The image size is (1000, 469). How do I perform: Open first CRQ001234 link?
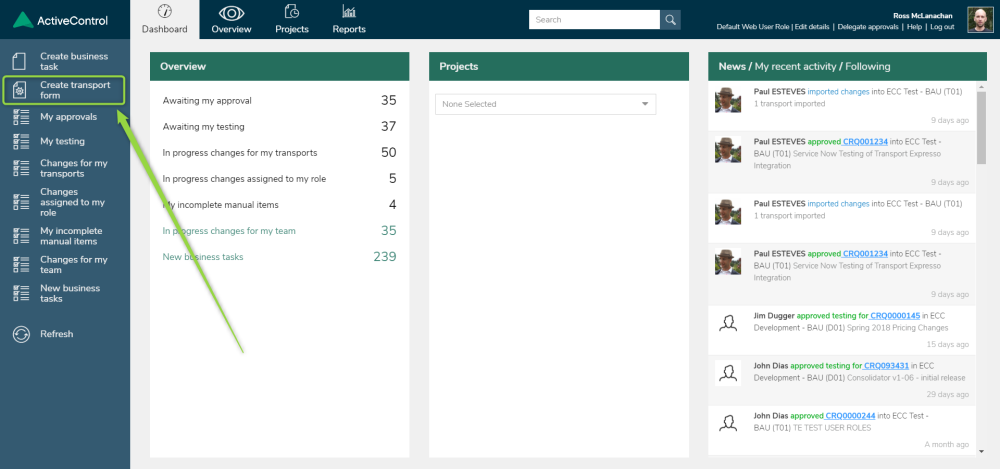pos(865,142)
